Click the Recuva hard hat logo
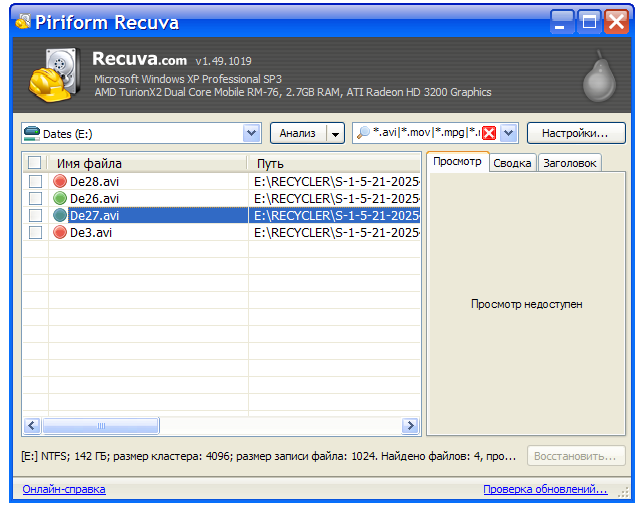Screen dimensions: 642x507 50,78
